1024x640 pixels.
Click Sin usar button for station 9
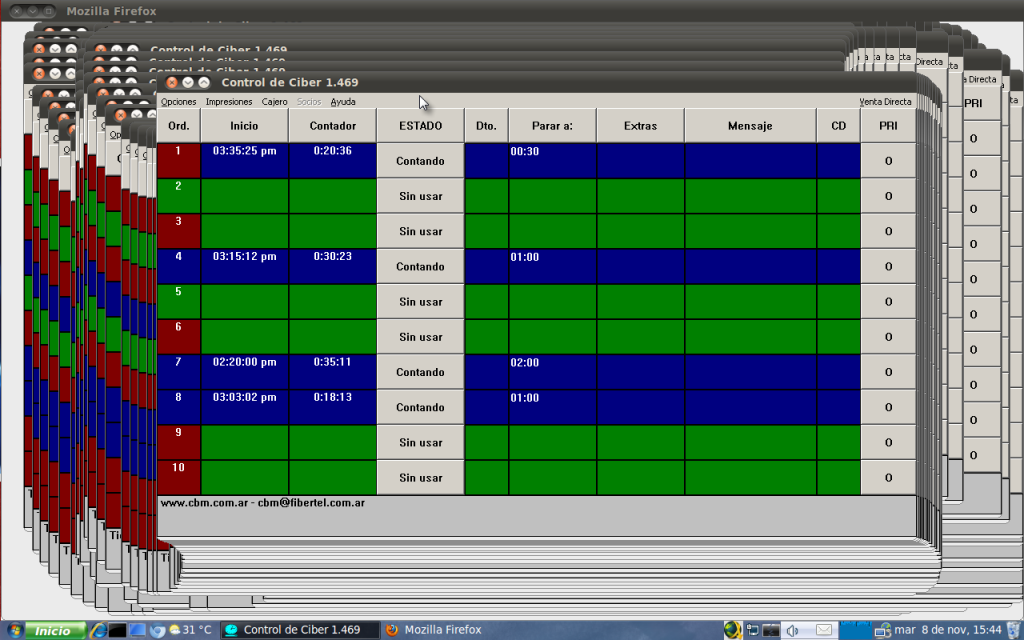point(421,443)
